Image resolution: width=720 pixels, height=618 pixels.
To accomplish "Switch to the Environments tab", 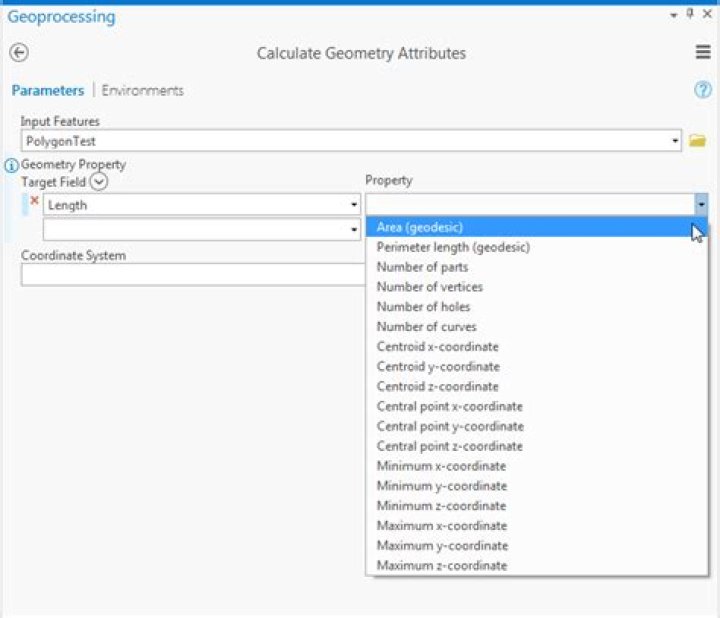I will pyautogui.click(x=143, y=90).
